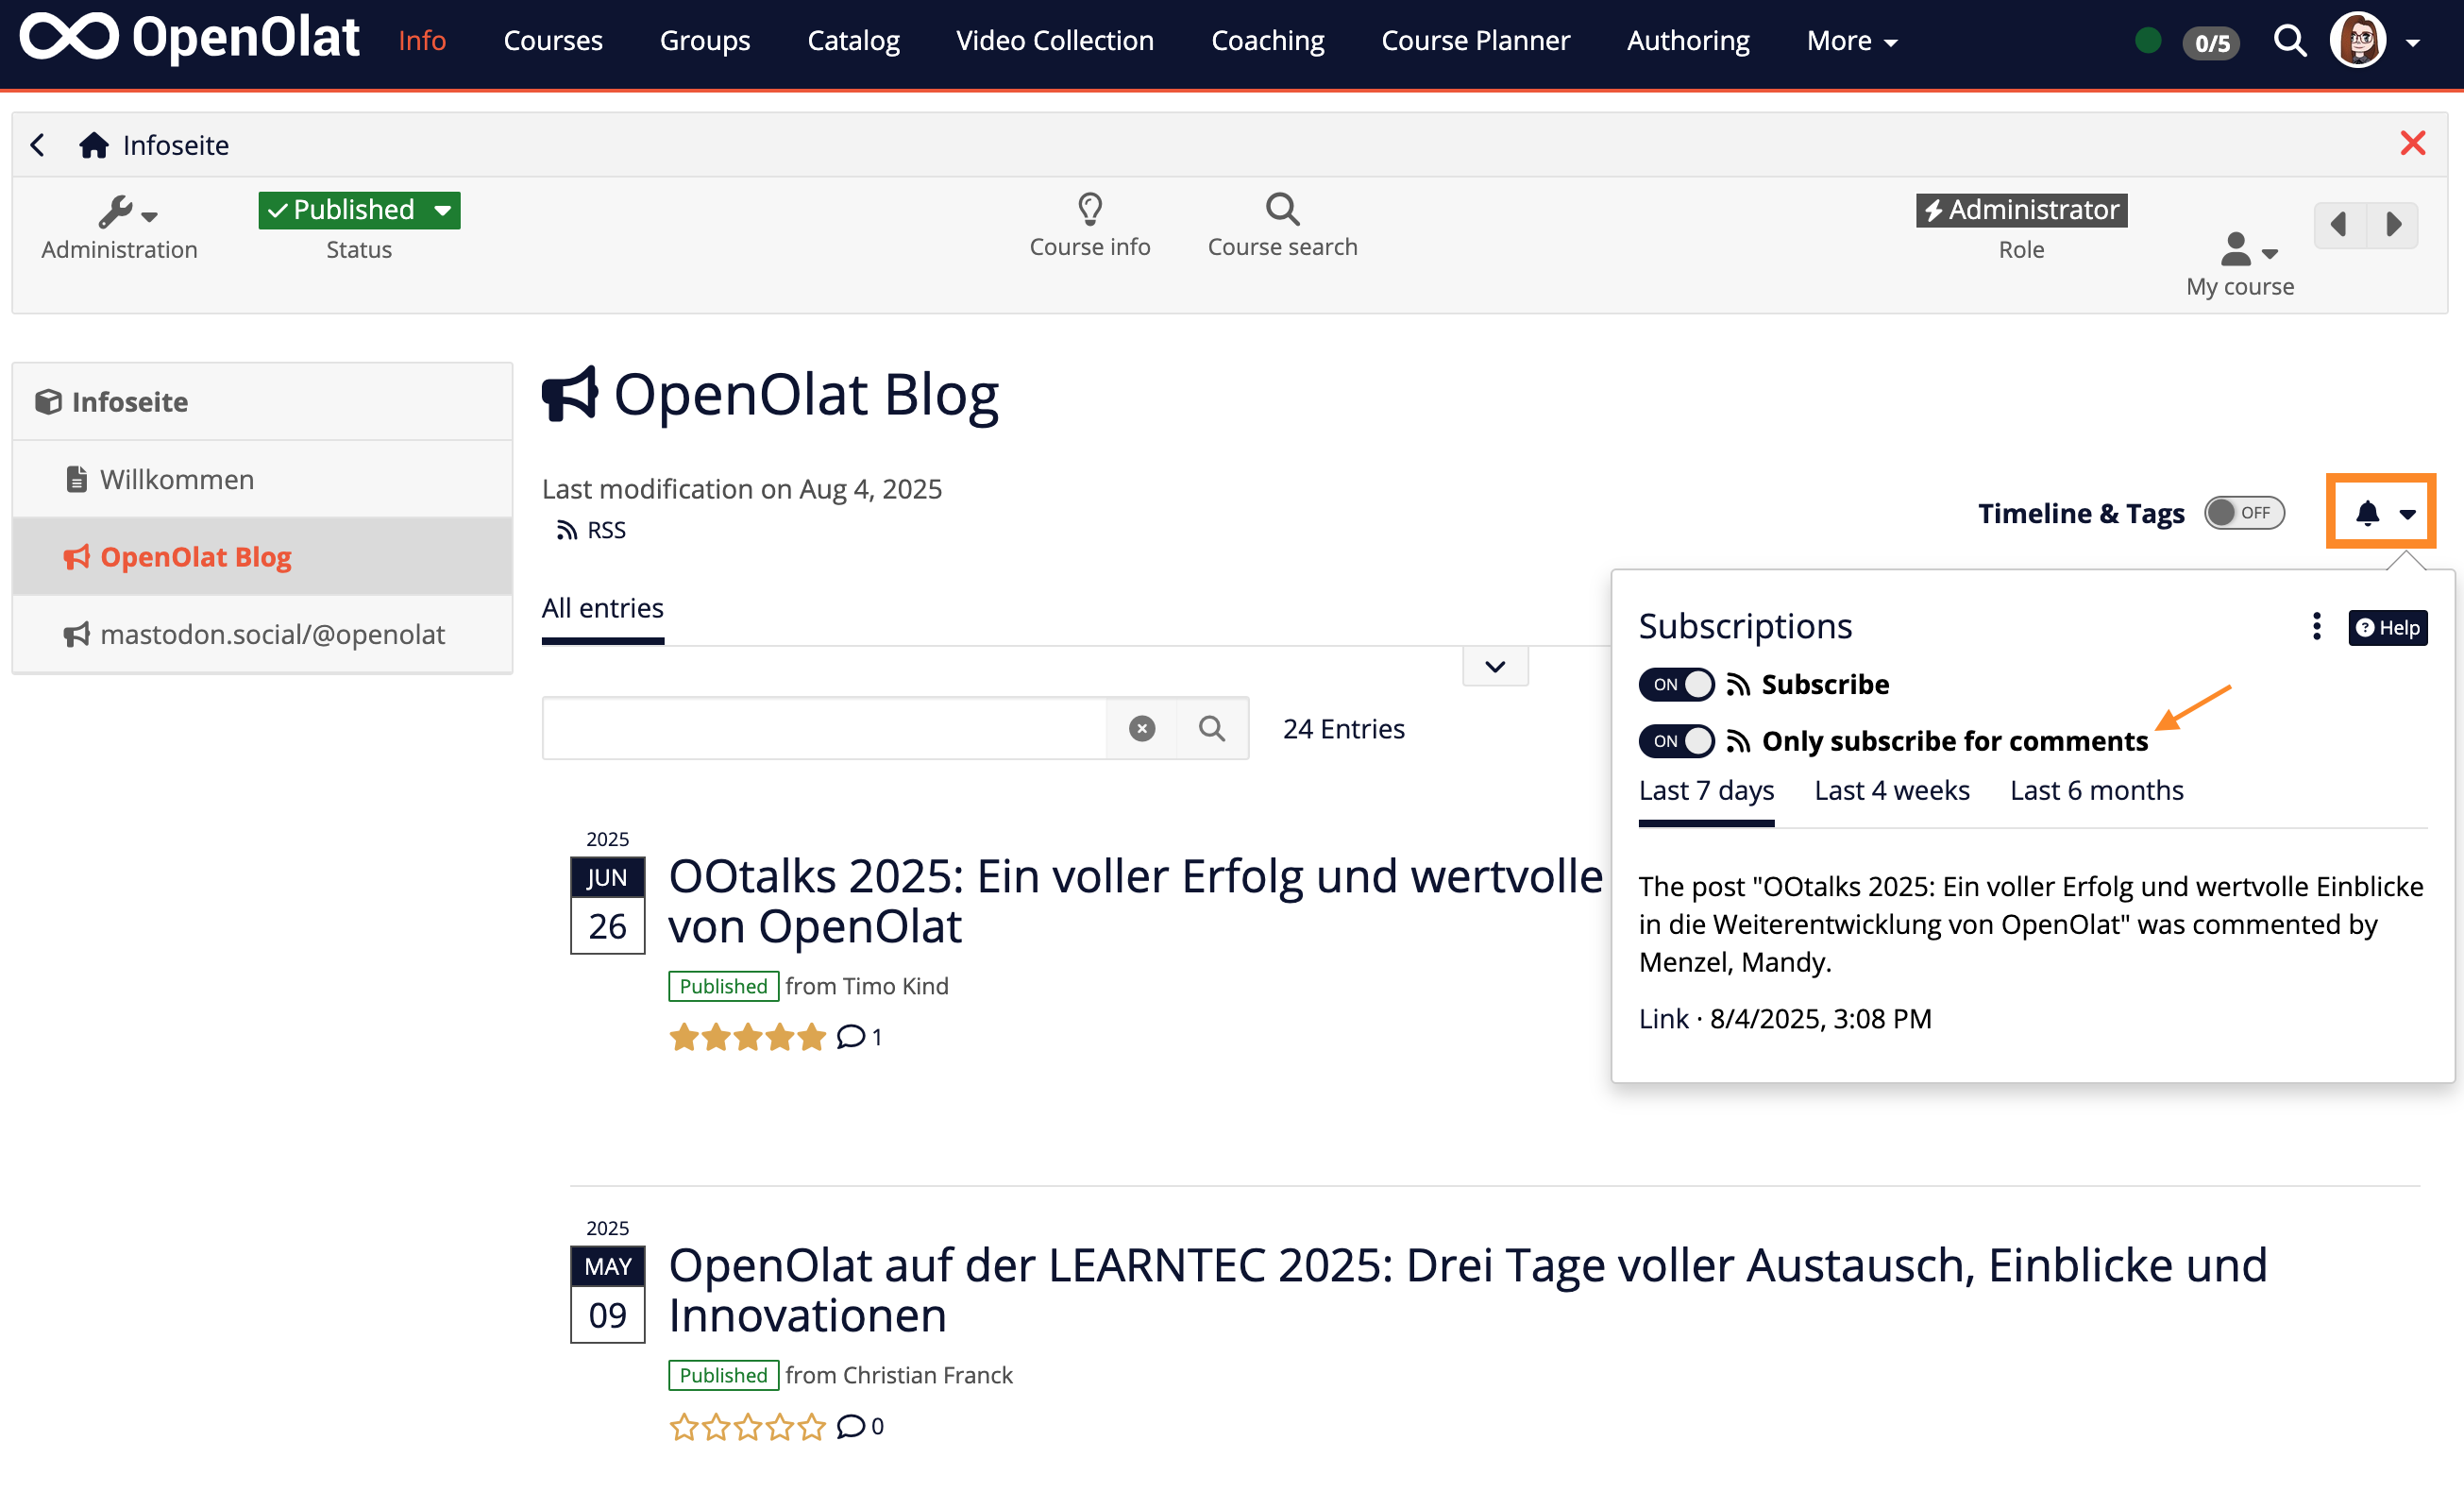Toggle Timeline & Tags off switch
Screen dimensions: 2464x1492
click(x=2243, y=512)
